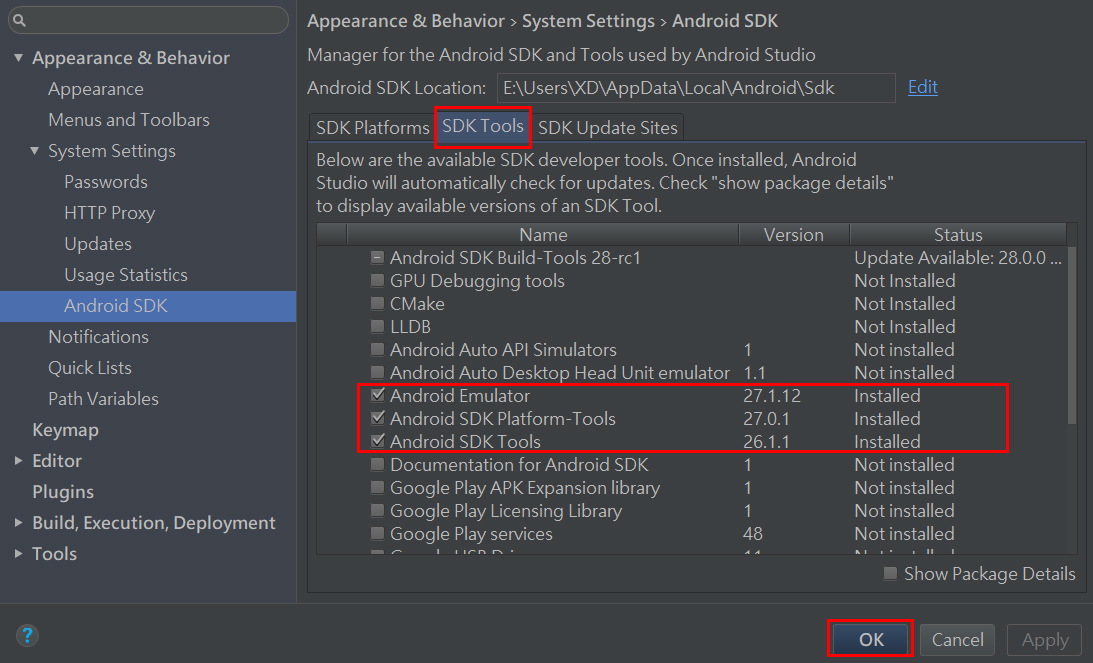
Task: Check Google Play Licensing Library checkbox
Action: [x=377, y=511]
